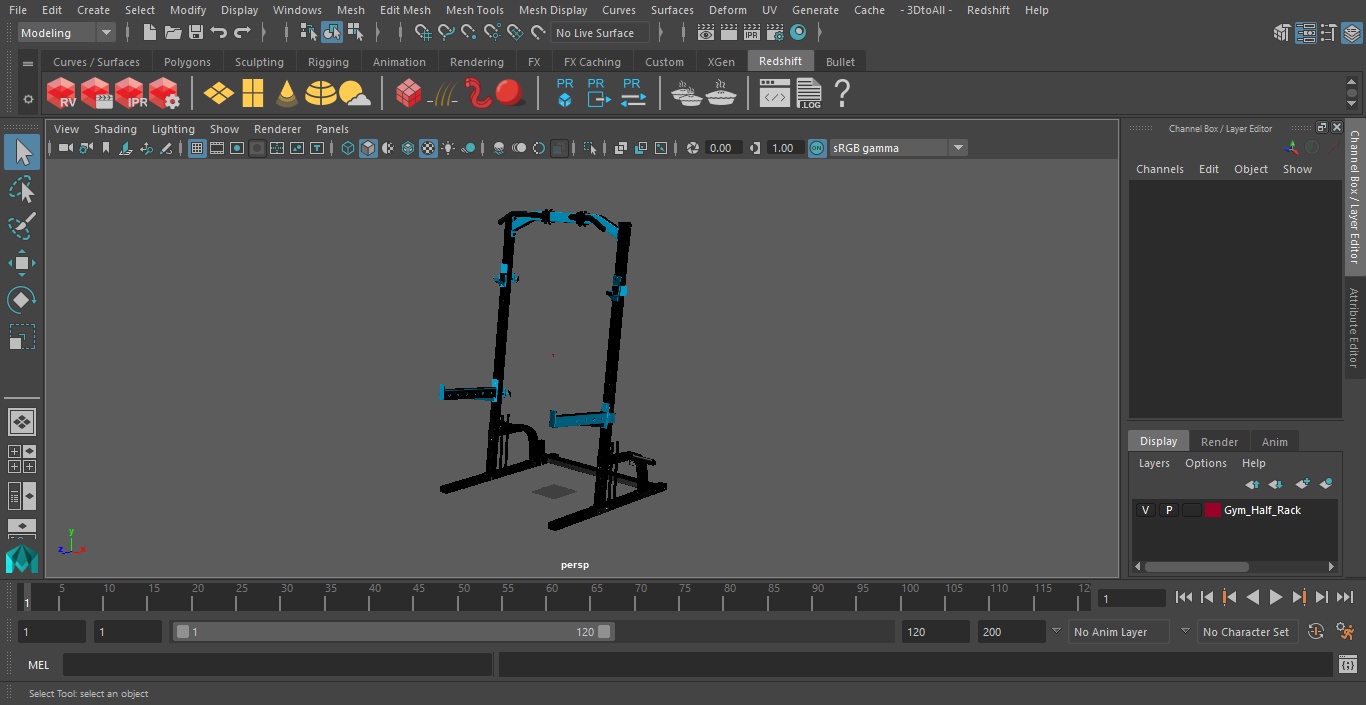Open shelf options gear menu
The width and height of the screenshot is (1366, 705).
tap(28, 99)
